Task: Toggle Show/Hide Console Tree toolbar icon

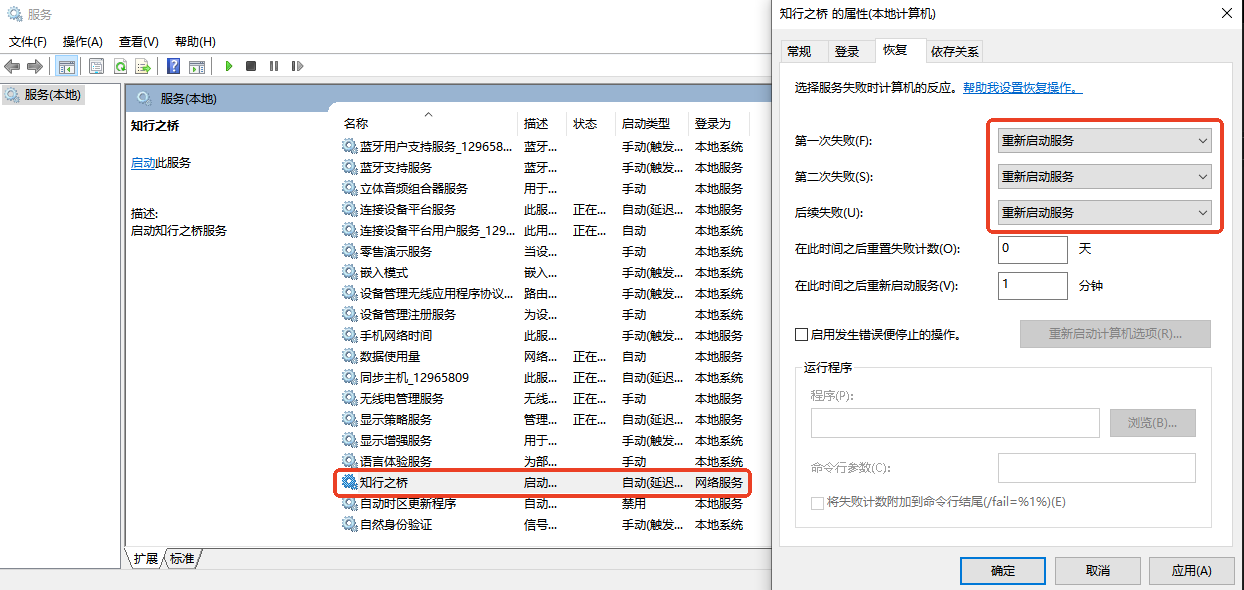Action: (67, 66)
